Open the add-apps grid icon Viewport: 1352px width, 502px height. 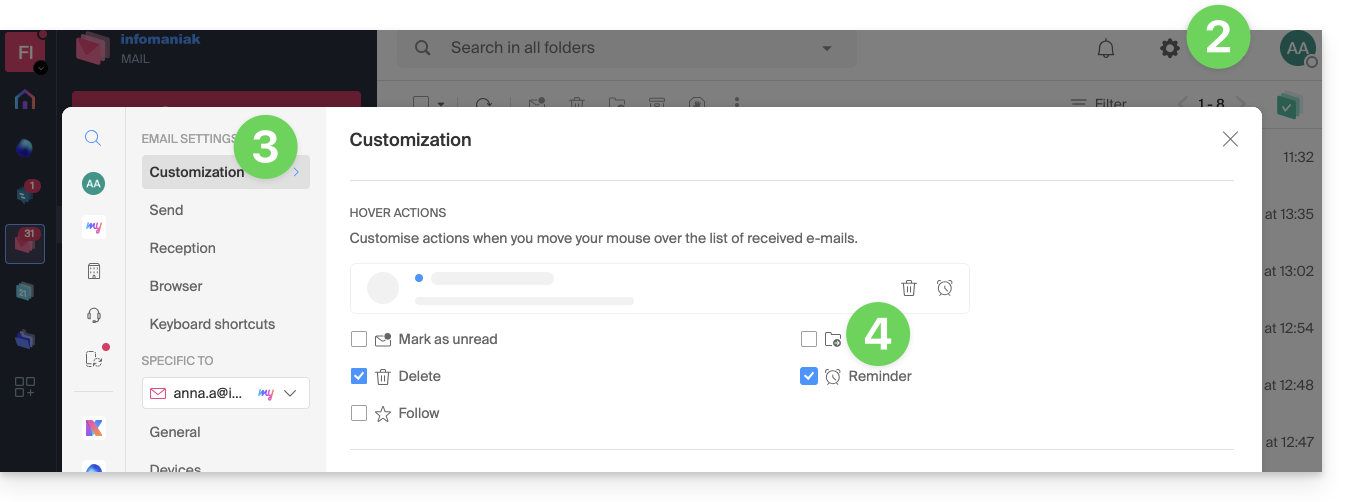coord(25,388)
